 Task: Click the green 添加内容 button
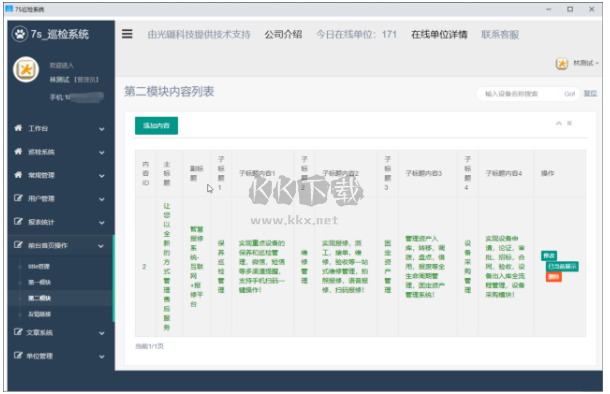tap(156, 126)
